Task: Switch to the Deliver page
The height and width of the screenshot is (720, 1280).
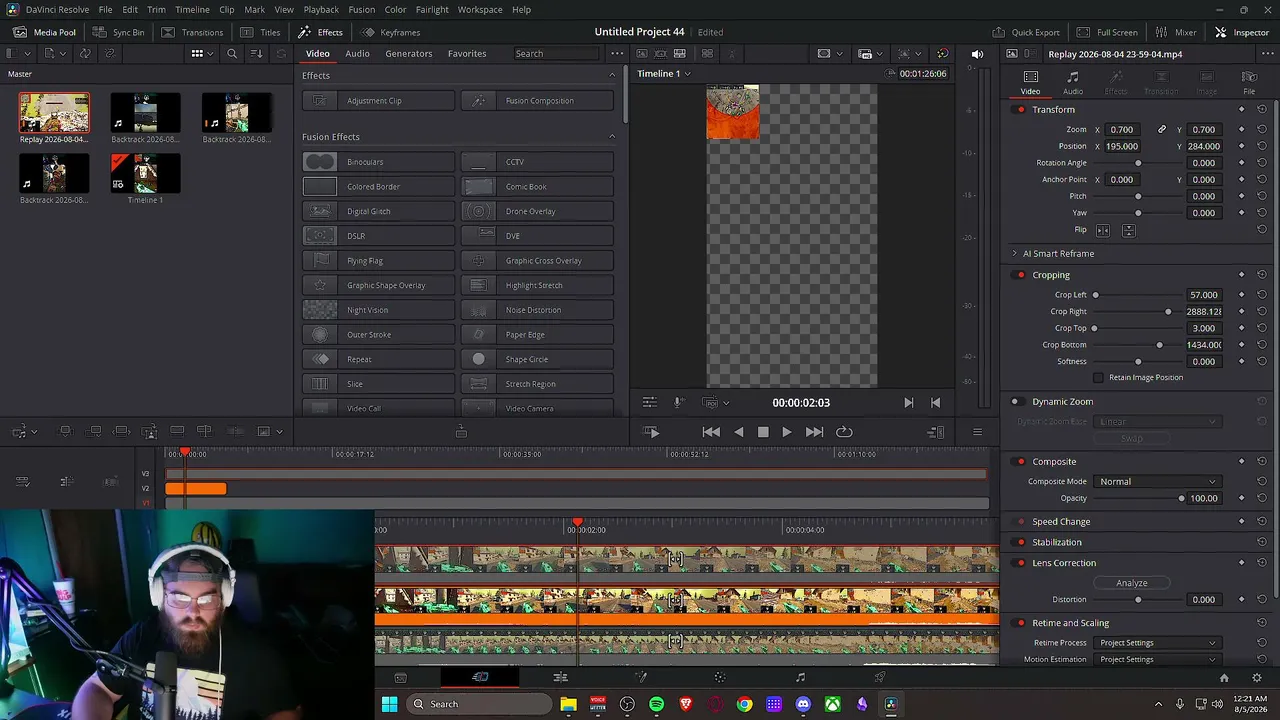Action: pos(880,678)
